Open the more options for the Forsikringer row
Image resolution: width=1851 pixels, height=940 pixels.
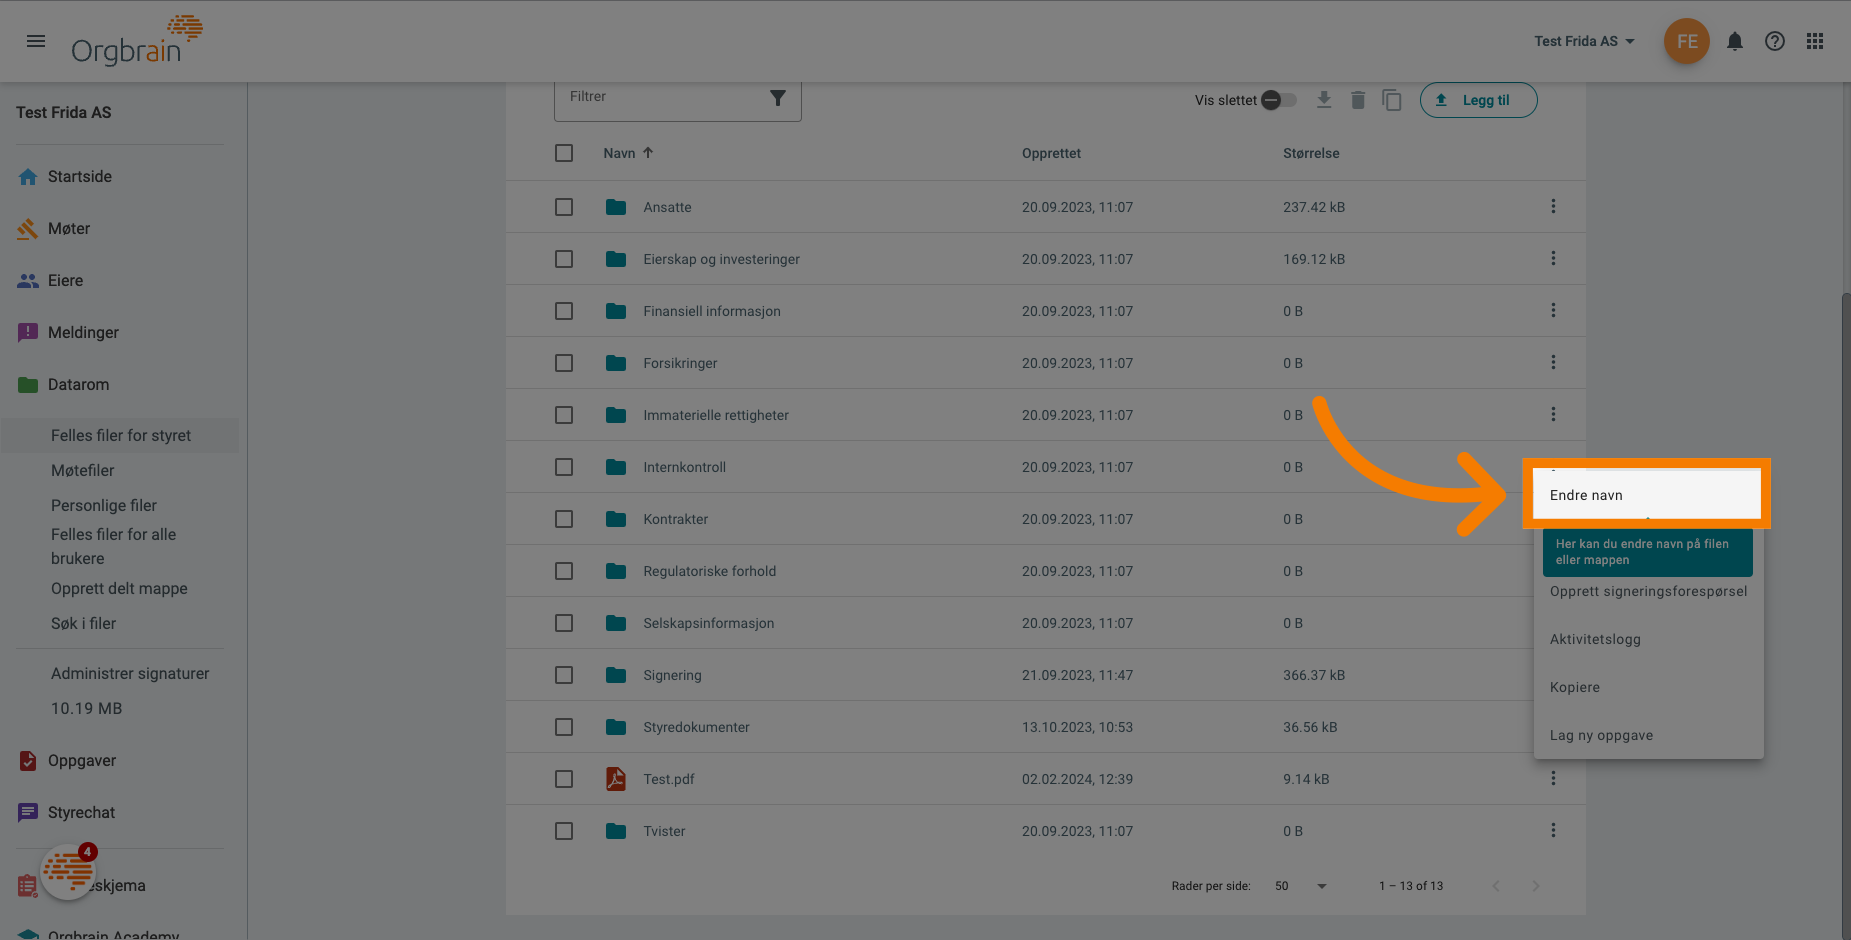(1553, 363)
